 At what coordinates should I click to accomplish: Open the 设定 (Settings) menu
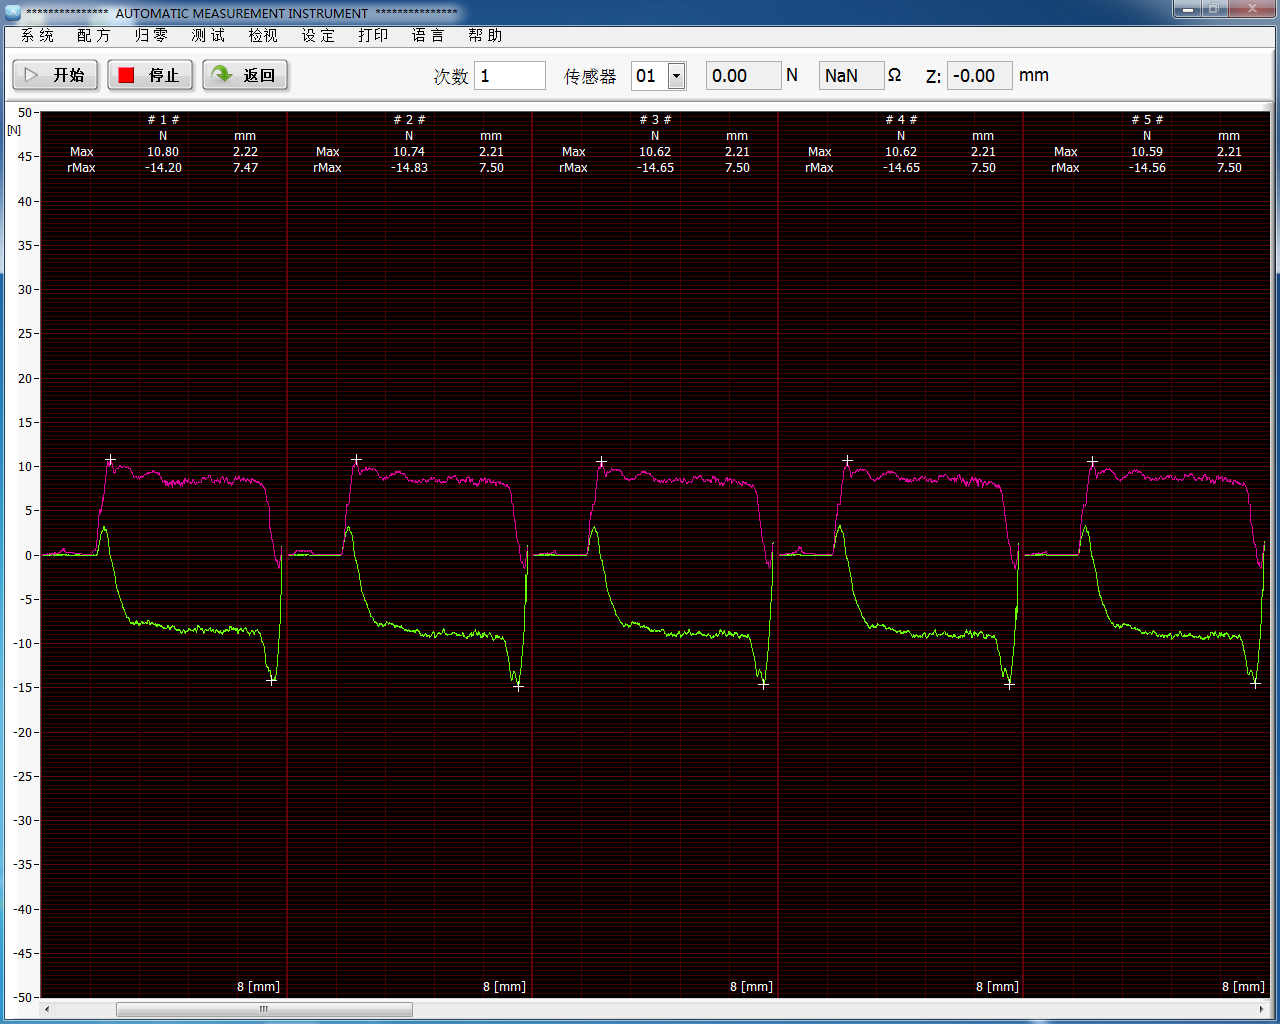pyautogui.click(x=318, y=36)
